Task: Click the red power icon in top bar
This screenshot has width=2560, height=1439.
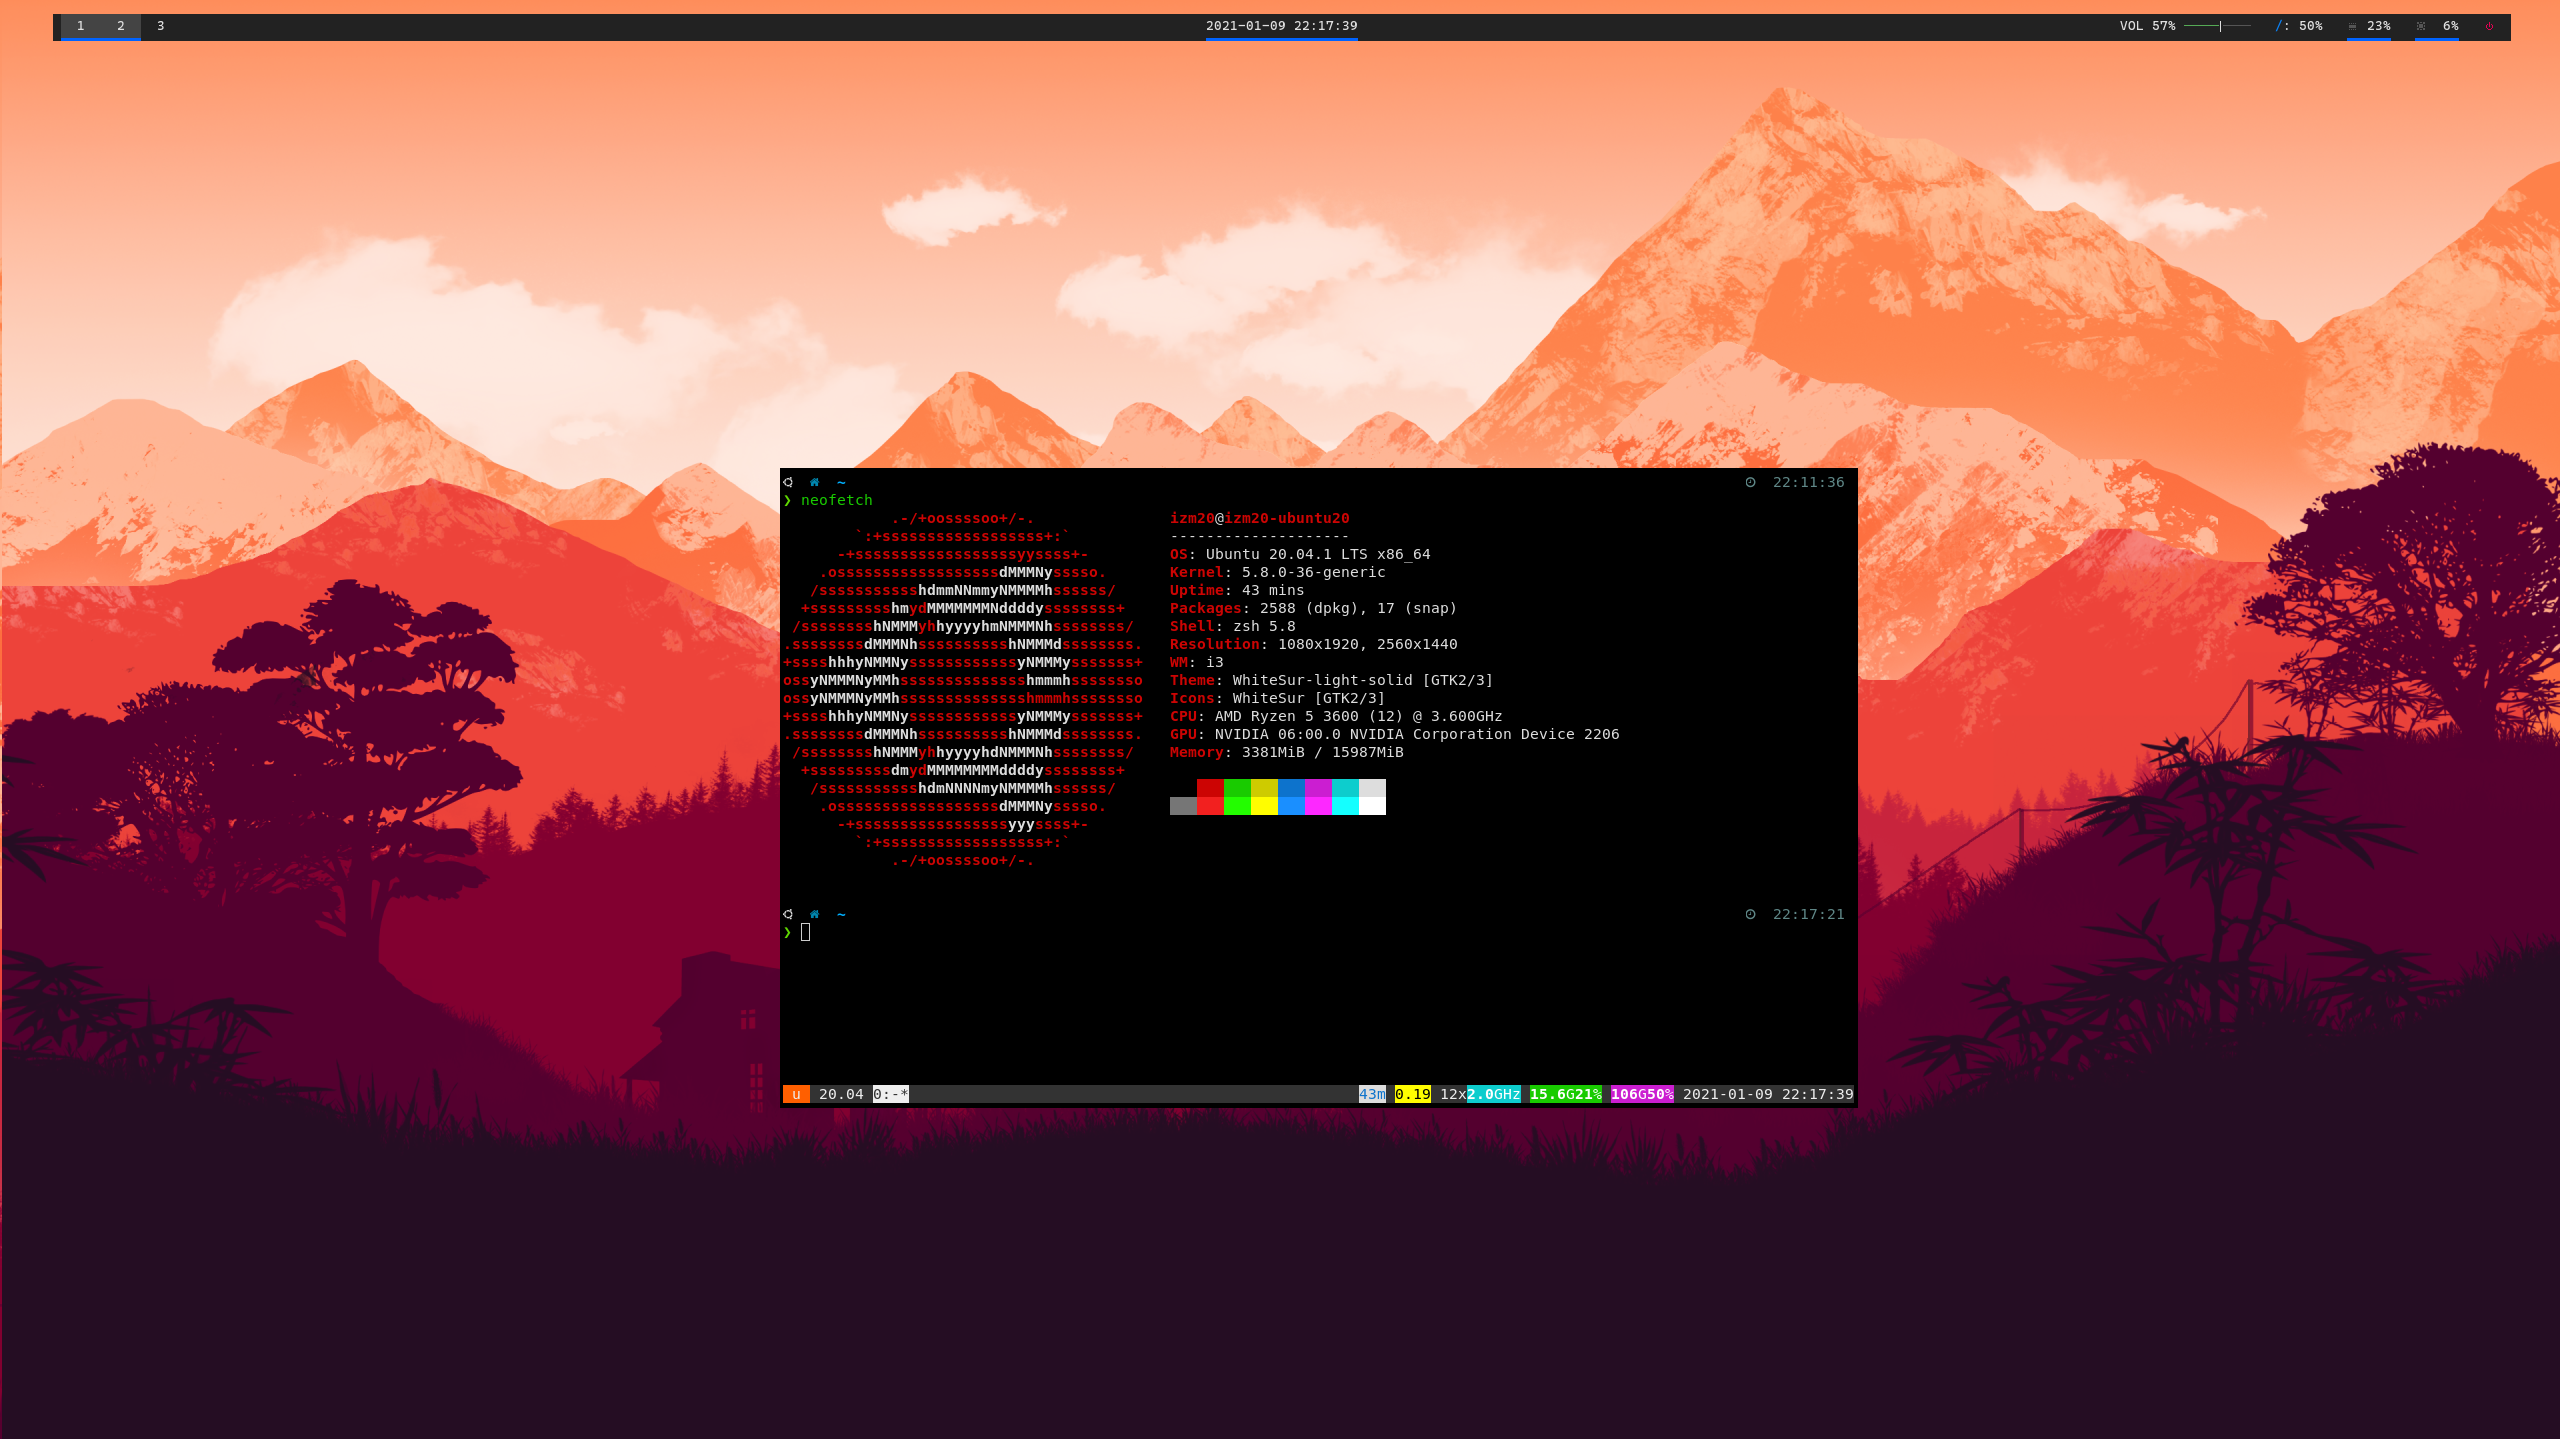Action: pos(2489,27)
